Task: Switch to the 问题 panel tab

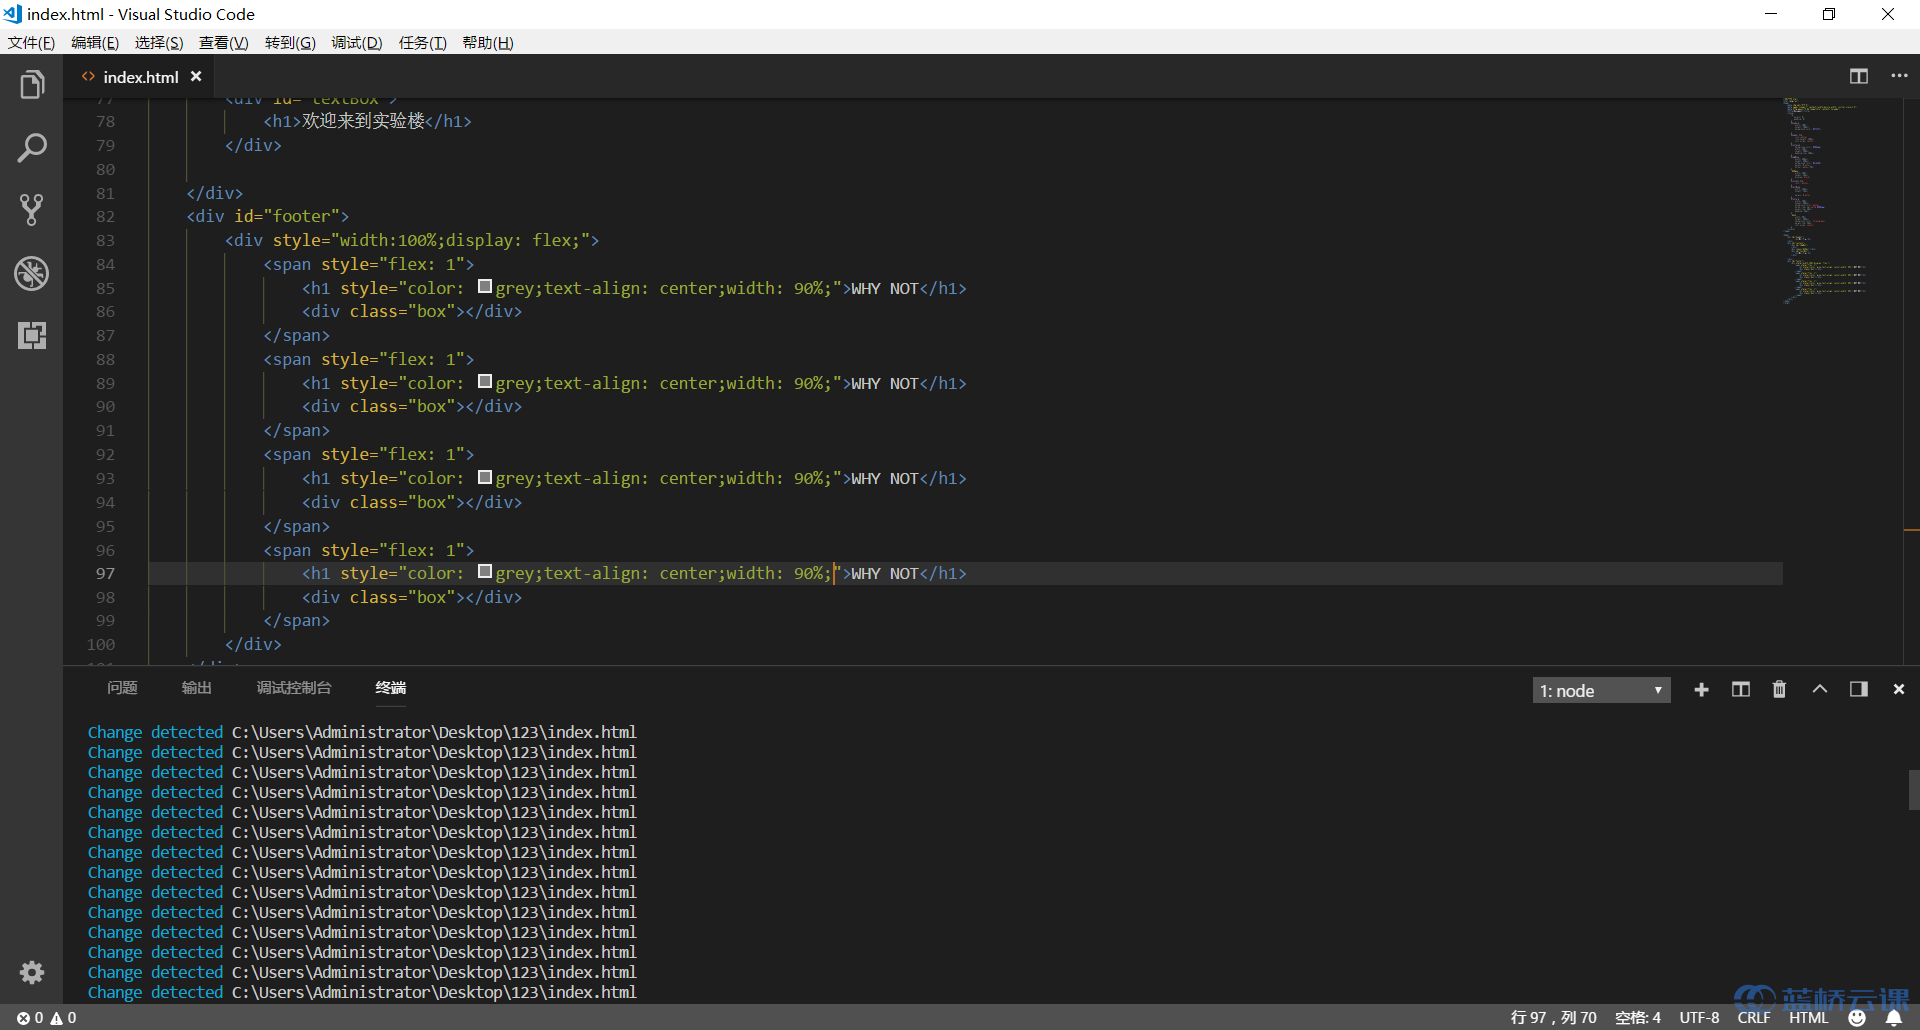Action: tap(122, 688)
